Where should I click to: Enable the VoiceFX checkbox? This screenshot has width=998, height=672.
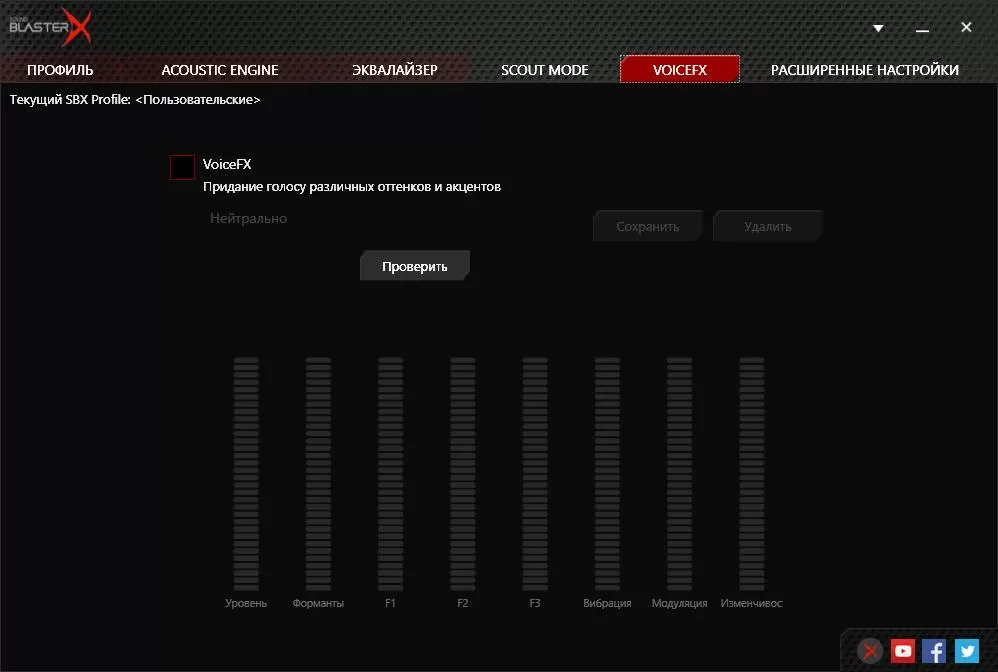[x=182, y=167]
